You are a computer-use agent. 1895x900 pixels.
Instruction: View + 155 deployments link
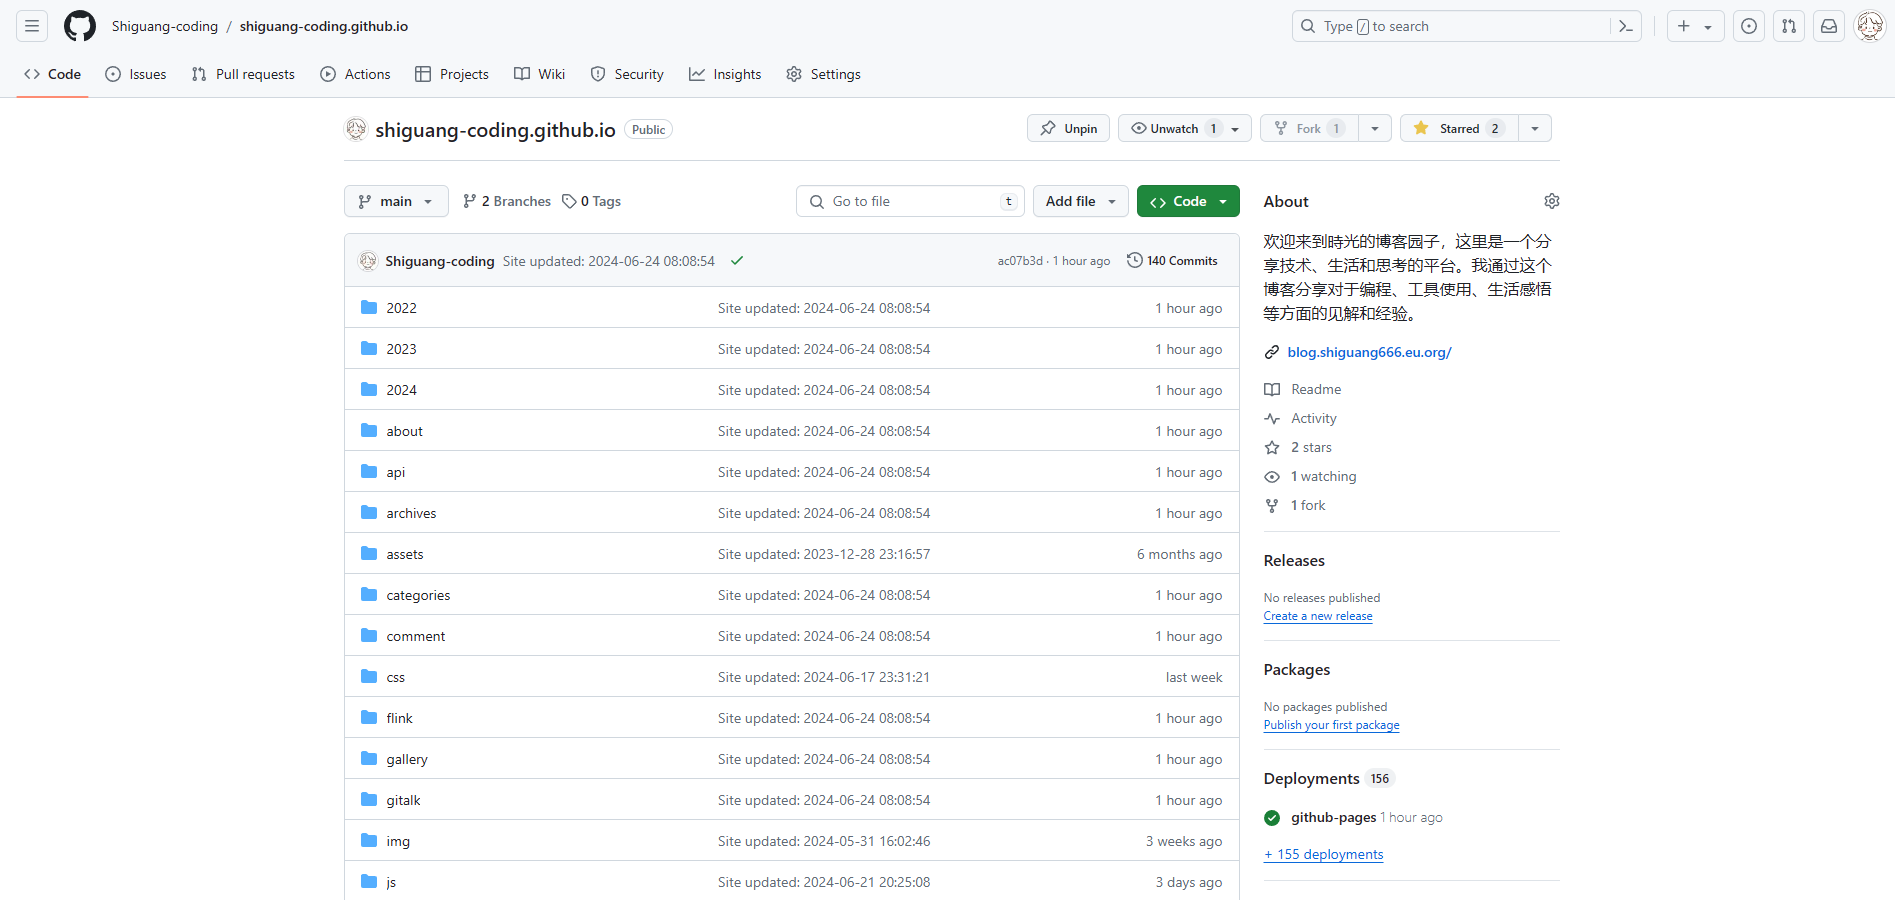point(1323,854)
